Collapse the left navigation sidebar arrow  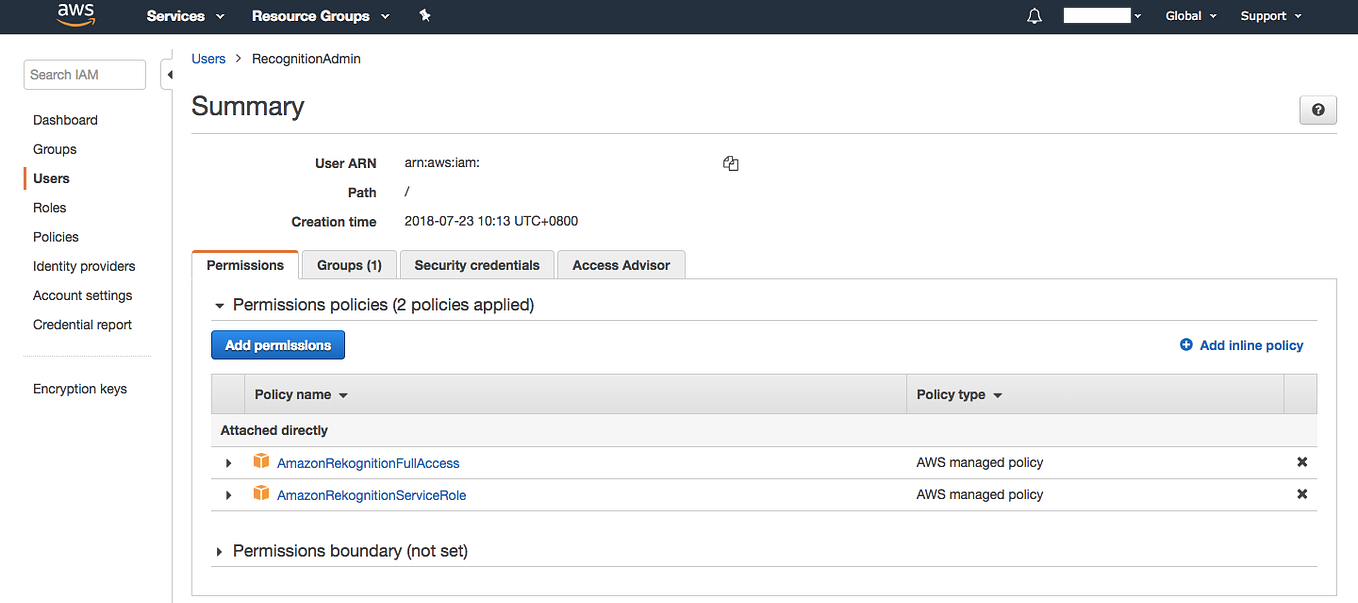click(168, 75)
